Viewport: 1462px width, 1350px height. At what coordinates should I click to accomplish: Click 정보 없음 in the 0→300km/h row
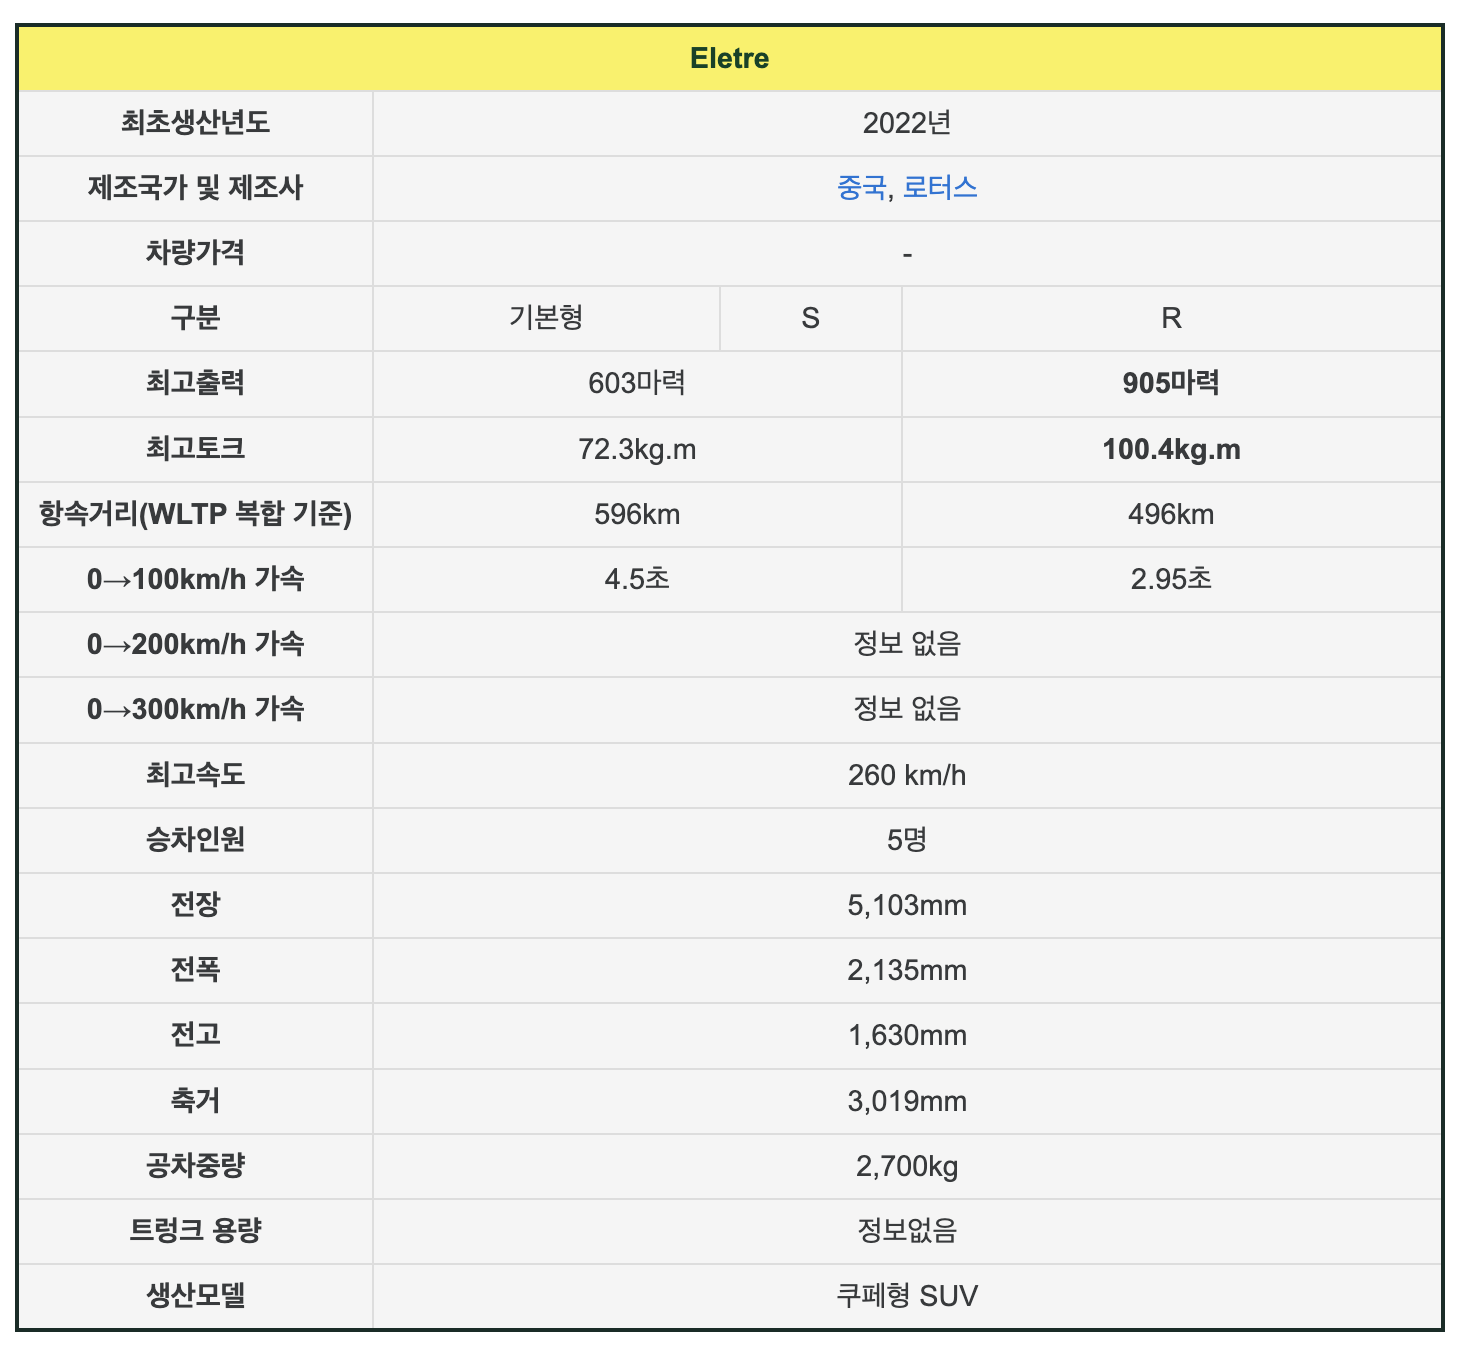pyautogui.click(x=907, y=709)
